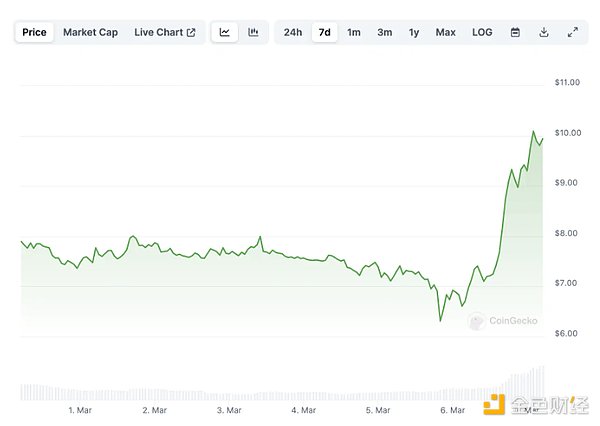The height and width of the screenshot is (426, 600).
Task: Set chart range to 1m
Action: 354,32
